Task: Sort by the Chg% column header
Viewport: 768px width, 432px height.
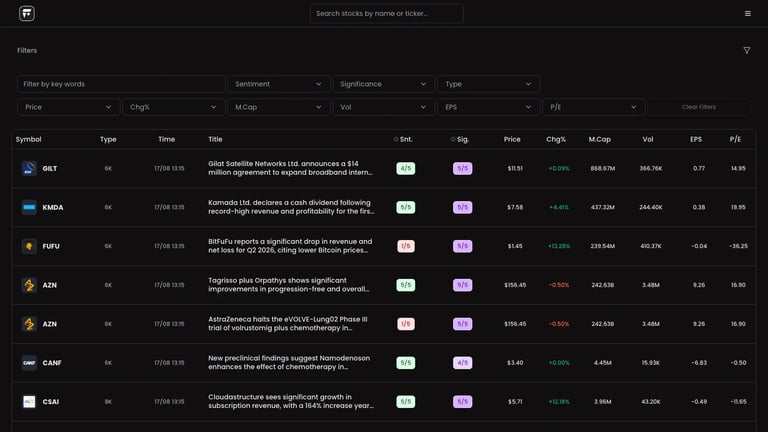Action: click(x=556, y=139)
